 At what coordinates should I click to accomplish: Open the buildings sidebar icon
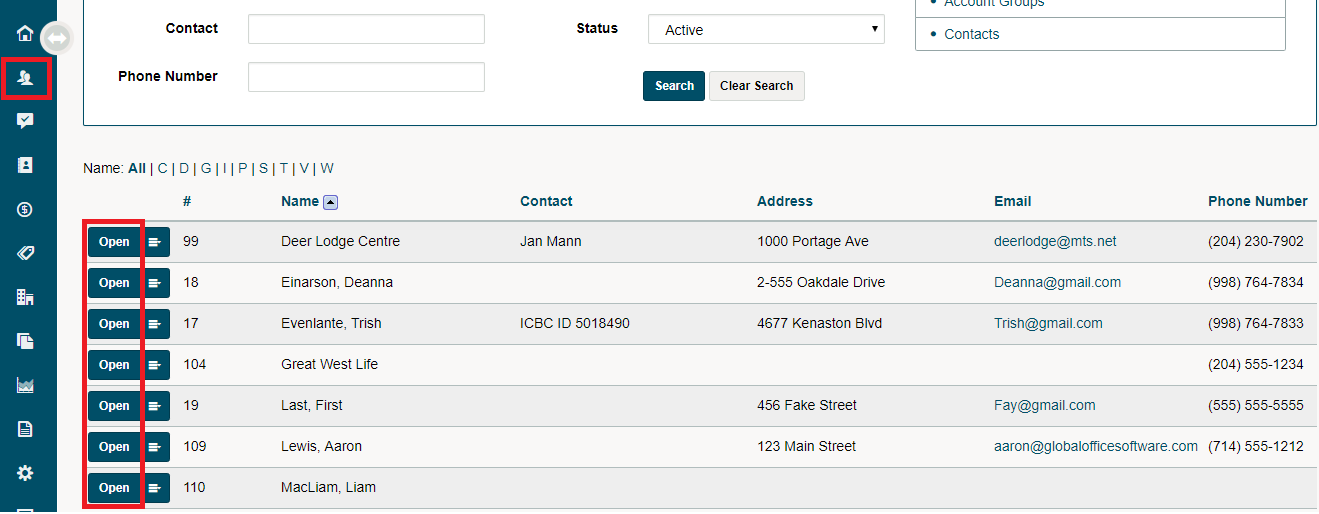coord(26,297)
